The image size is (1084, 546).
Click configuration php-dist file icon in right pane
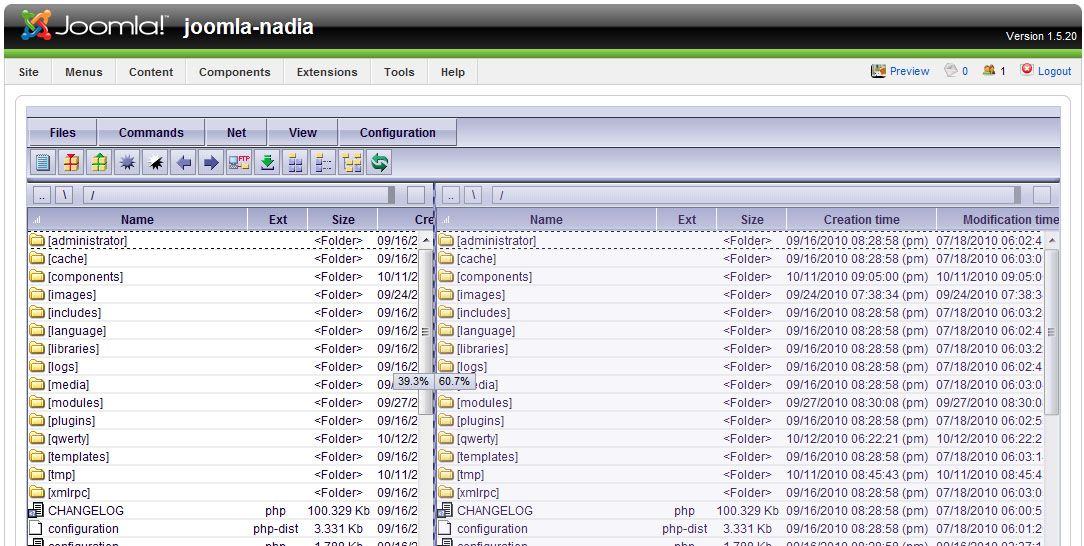[446, 528]
